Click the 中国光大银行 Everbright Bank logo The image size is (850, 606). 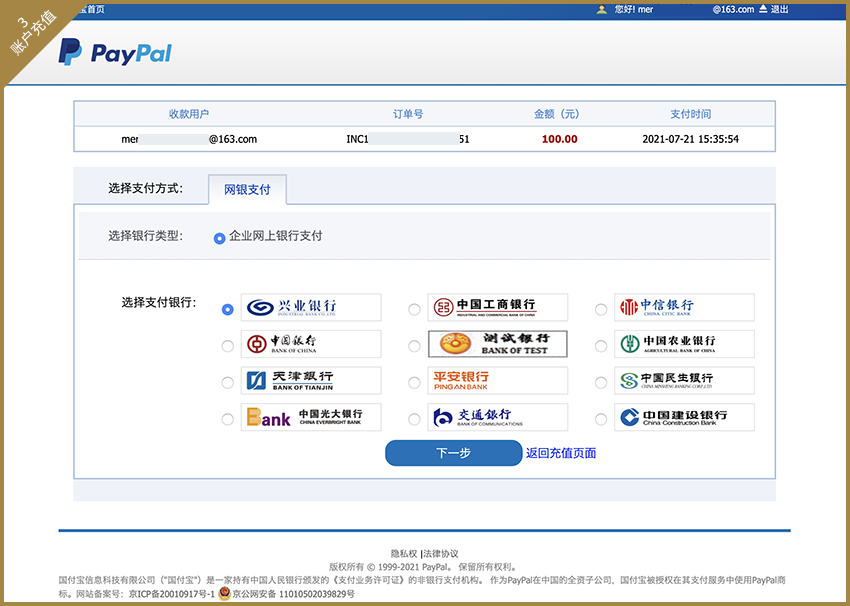pyautogui.click(x=311, y=417)
